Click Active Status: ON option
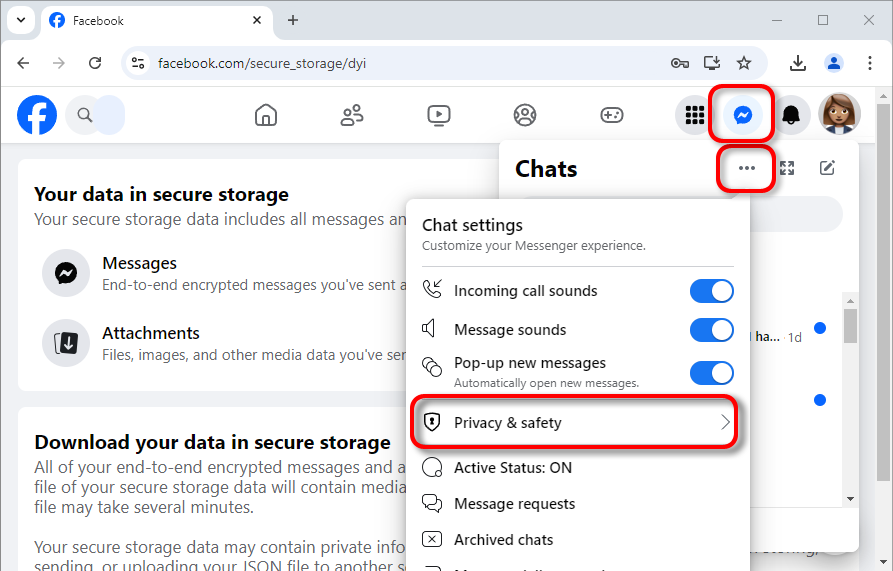 pos(512,468)
